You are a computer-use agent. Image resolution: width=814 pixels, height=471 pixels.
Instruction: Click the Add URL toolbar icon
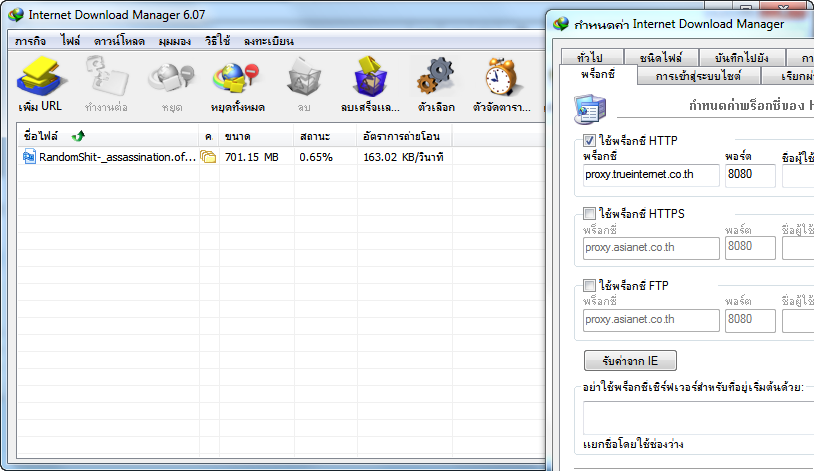(x=42, y=77)
